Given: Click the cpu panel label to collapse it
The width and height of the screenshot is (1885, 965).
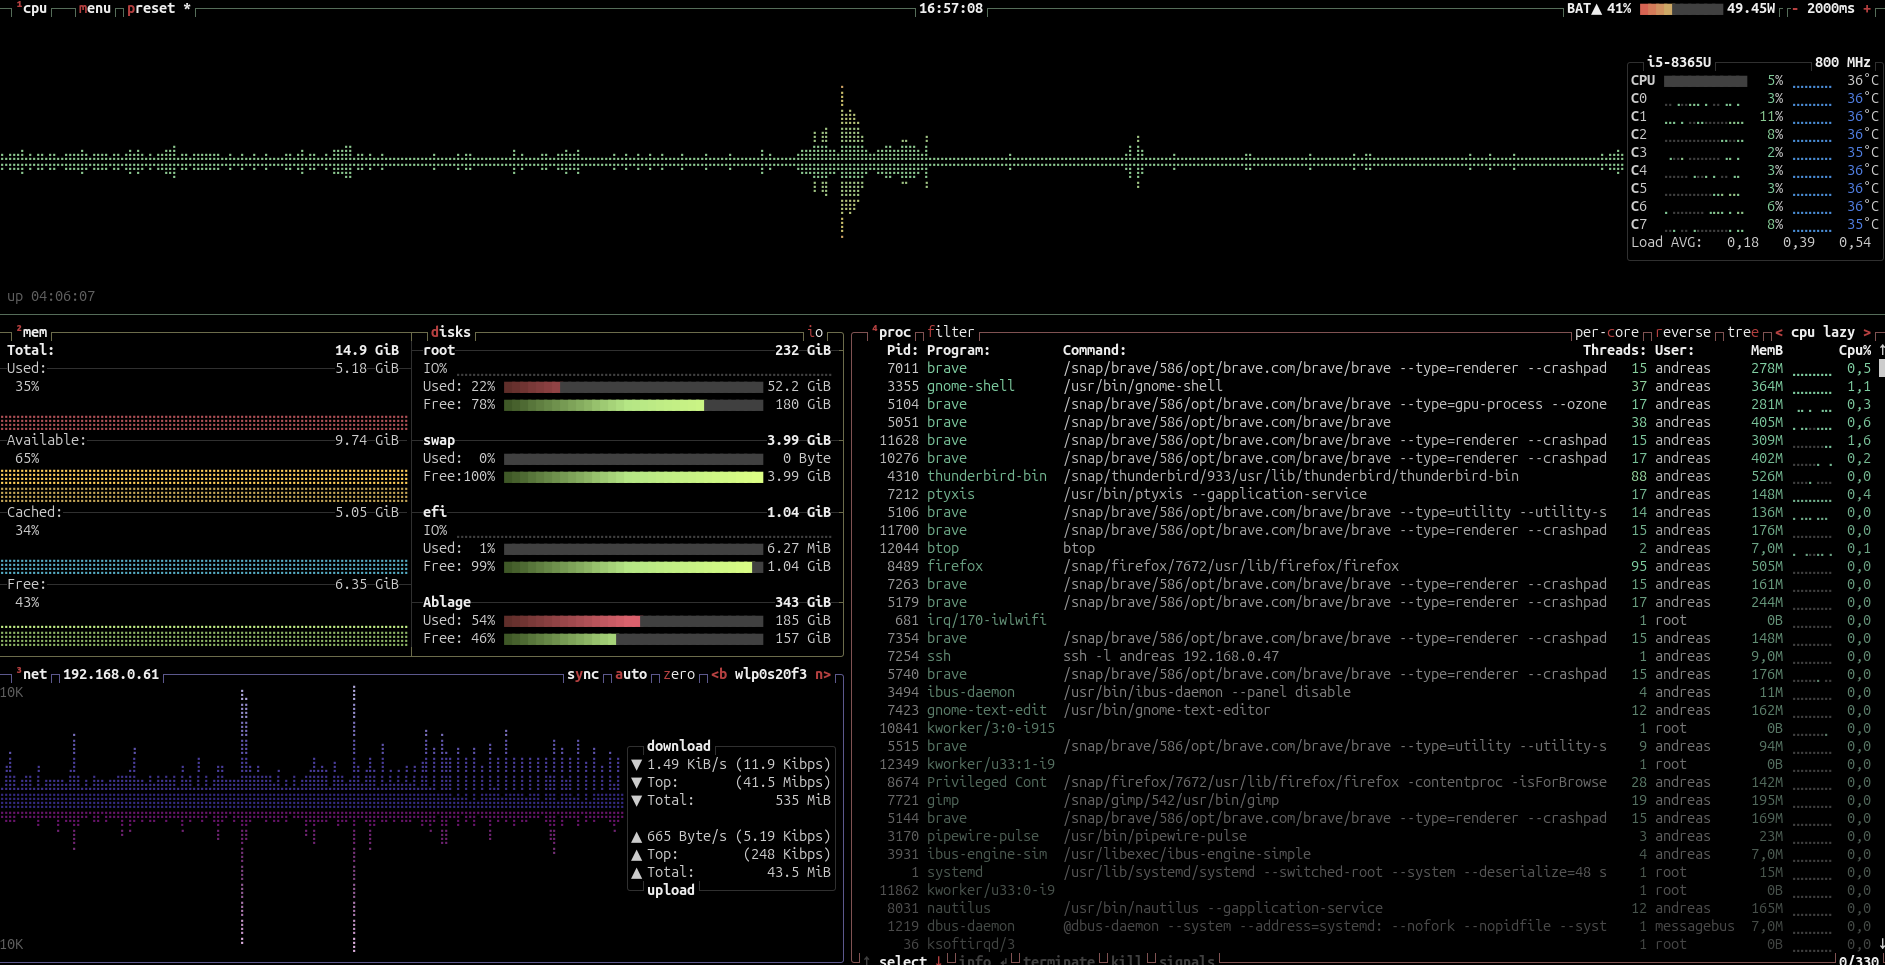Looking at the screenshot, I should tap(34, 8).
